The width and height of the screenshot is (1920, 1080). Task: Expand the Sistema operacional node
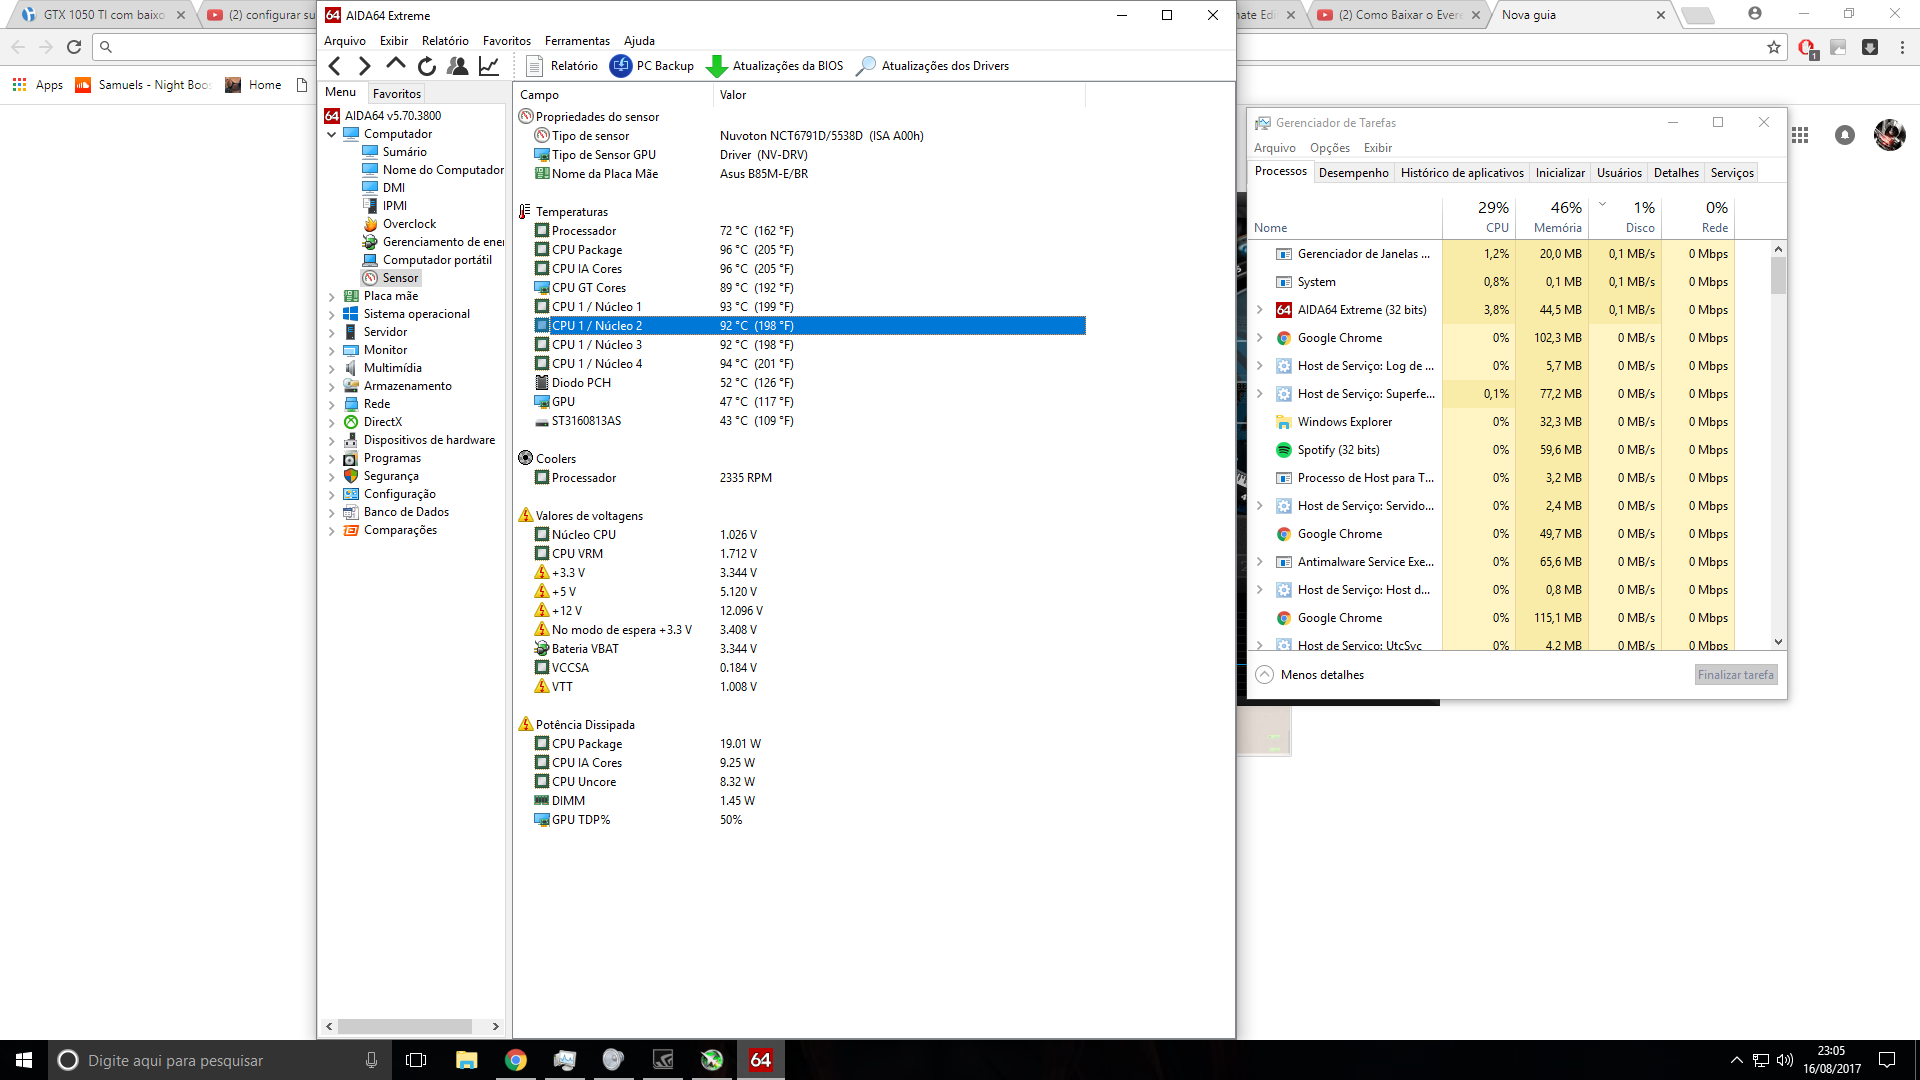[x=332, y=314]
